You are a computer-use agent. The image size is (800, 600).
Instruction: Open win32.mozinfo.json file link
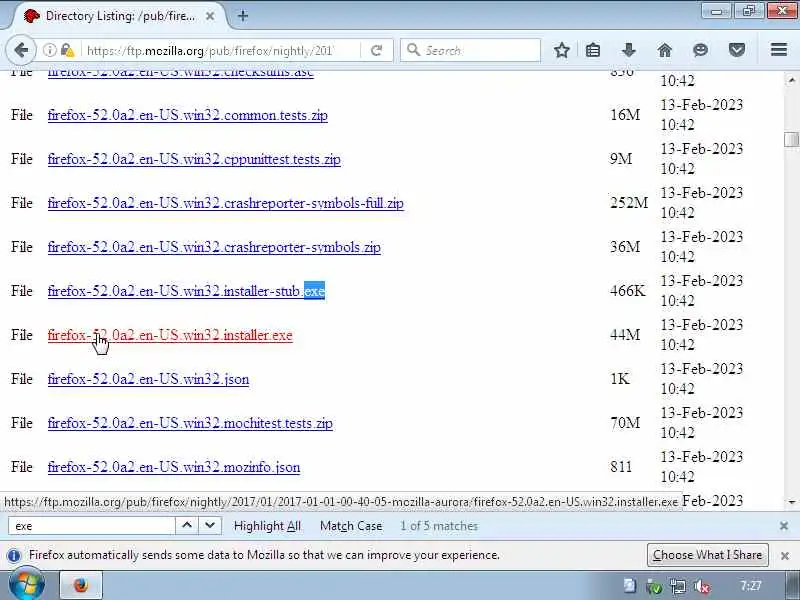click(173, 467)
